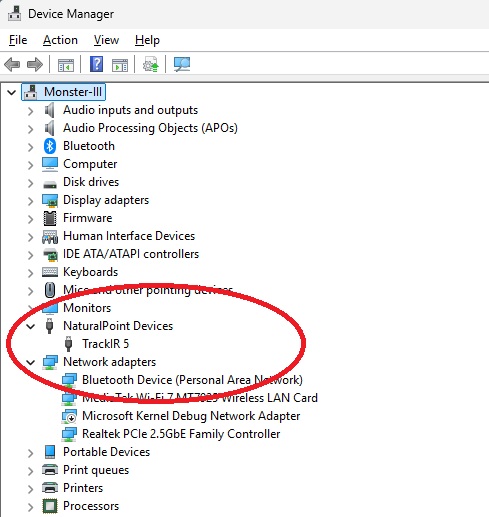The height and width of the screenshot is (517, 489).
Task: Select the Network adapters label
Action: pyautogui.click(x=109, y=362)
